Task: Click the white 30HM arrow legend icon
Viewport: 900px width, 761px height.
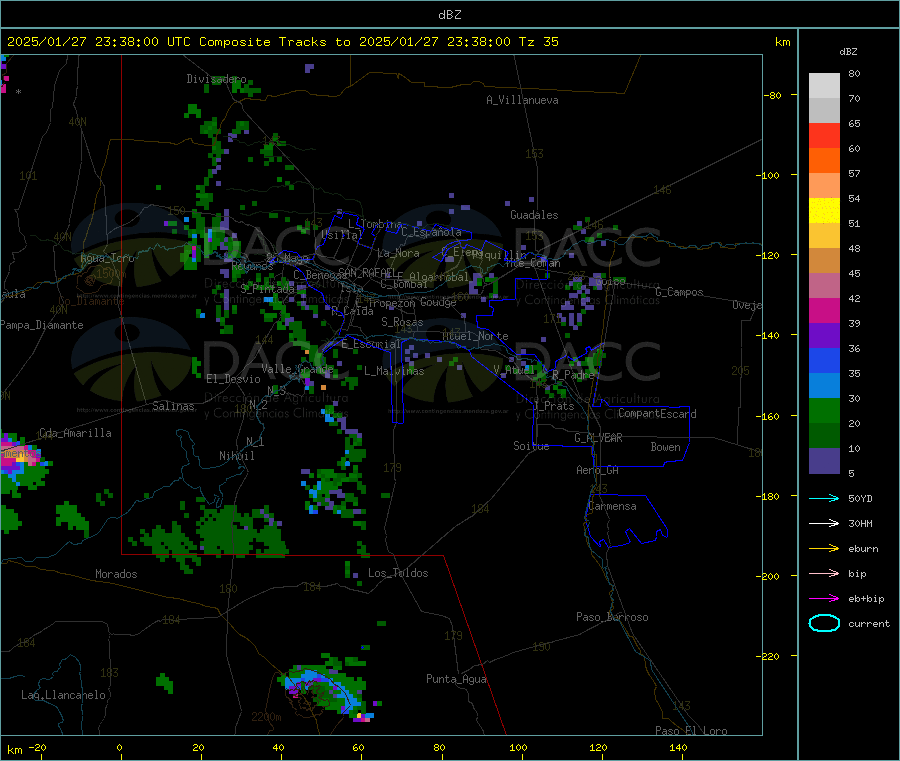Action: click(824, 523)
